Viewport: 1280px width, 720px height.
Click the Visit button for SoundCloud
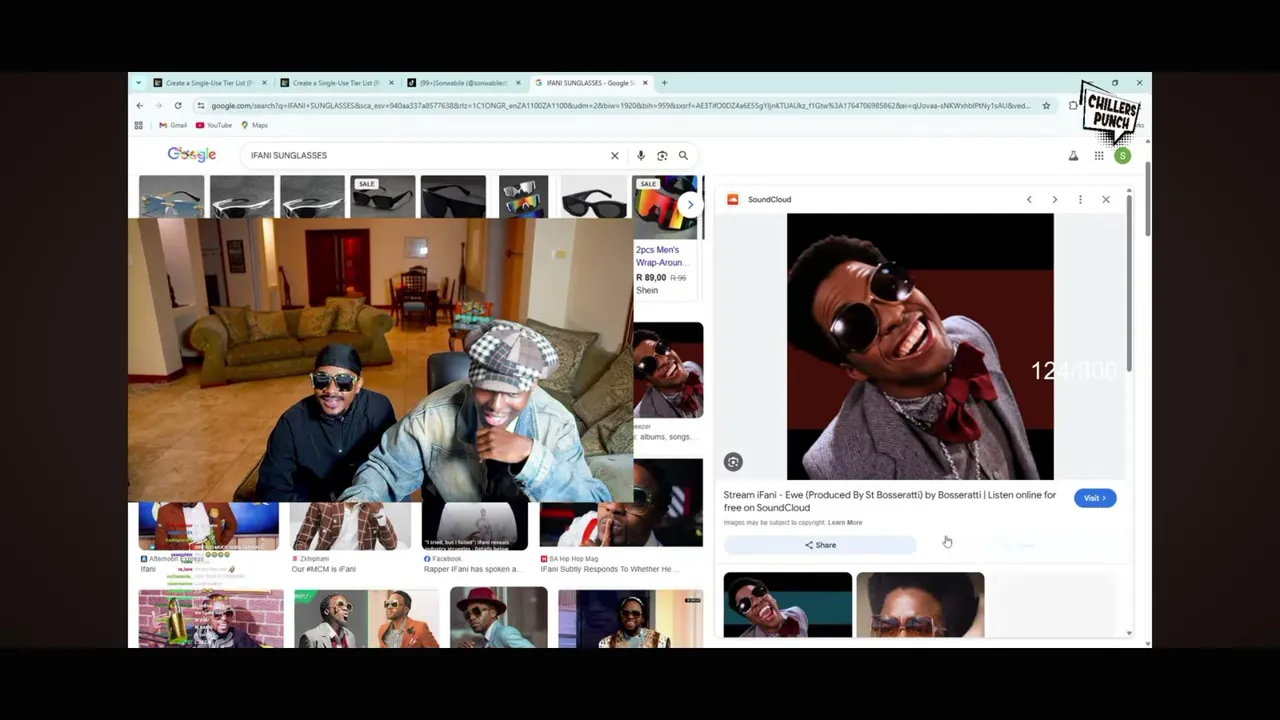coord(1095,498)
